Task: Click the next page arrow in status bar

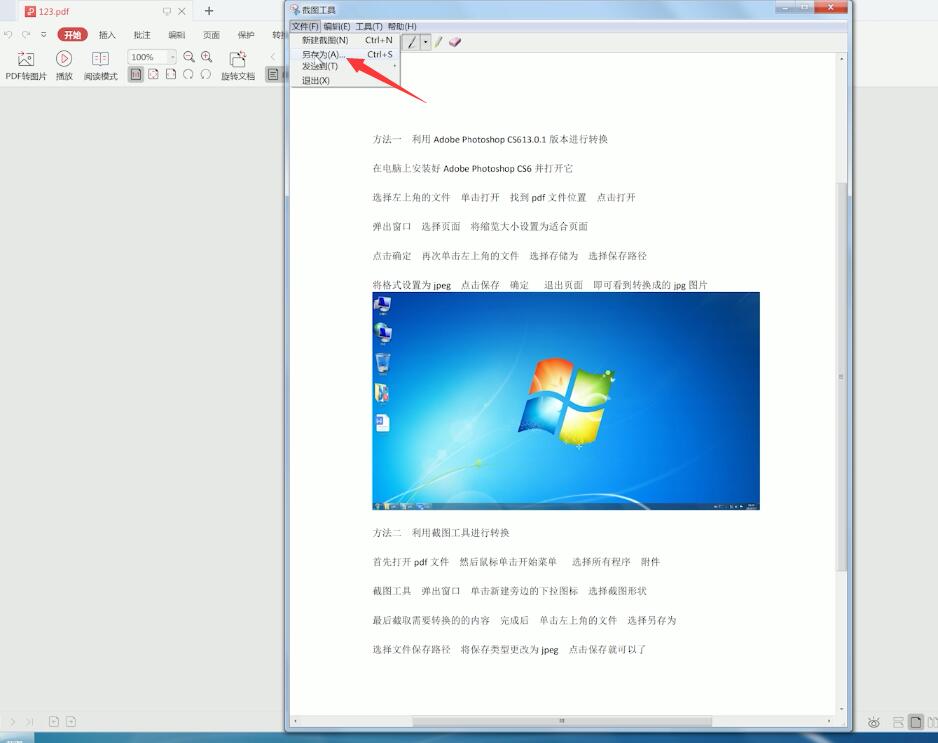Action: (13, 722)
